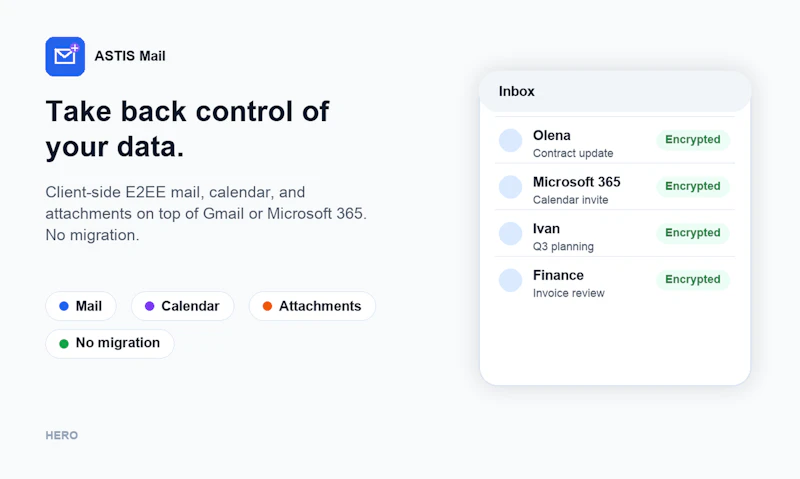Click Olena's avatar circle in the inbox
The image size is (800, 479).
click(510, 140)
